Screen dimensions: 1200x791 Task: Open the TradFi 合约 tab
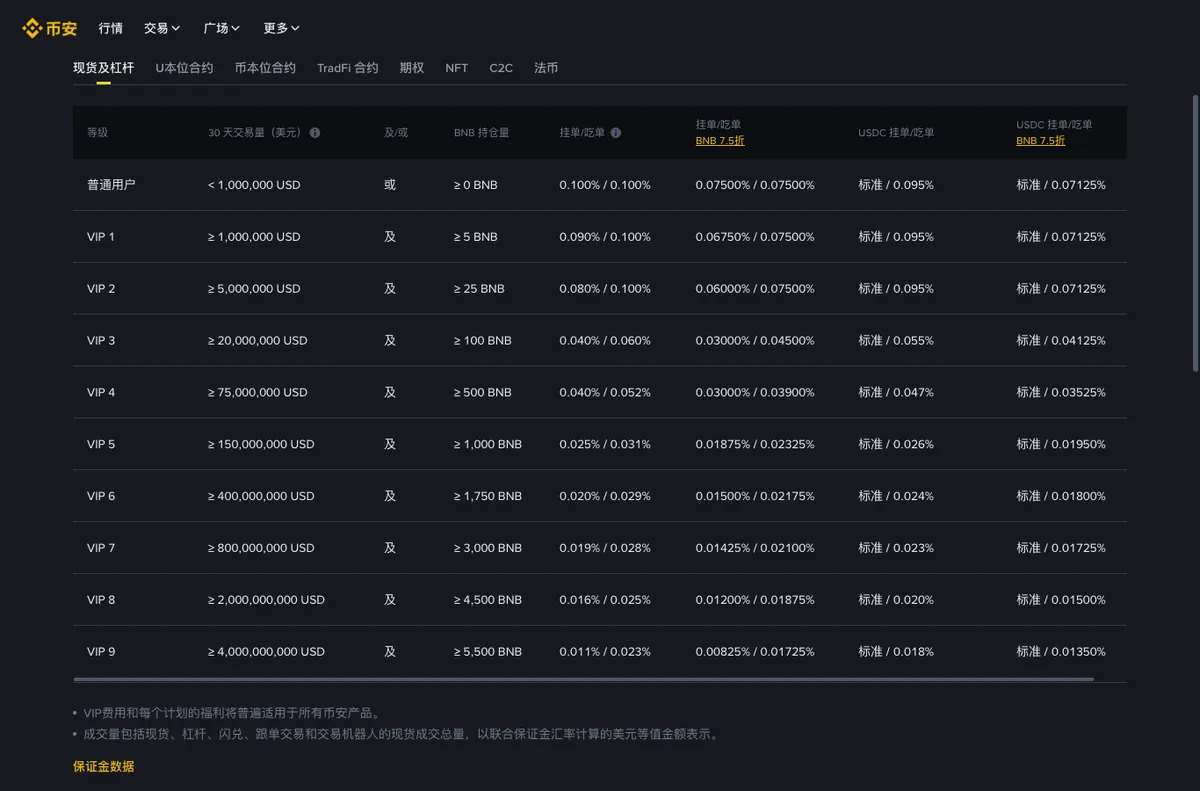click(x=347, y=68)
